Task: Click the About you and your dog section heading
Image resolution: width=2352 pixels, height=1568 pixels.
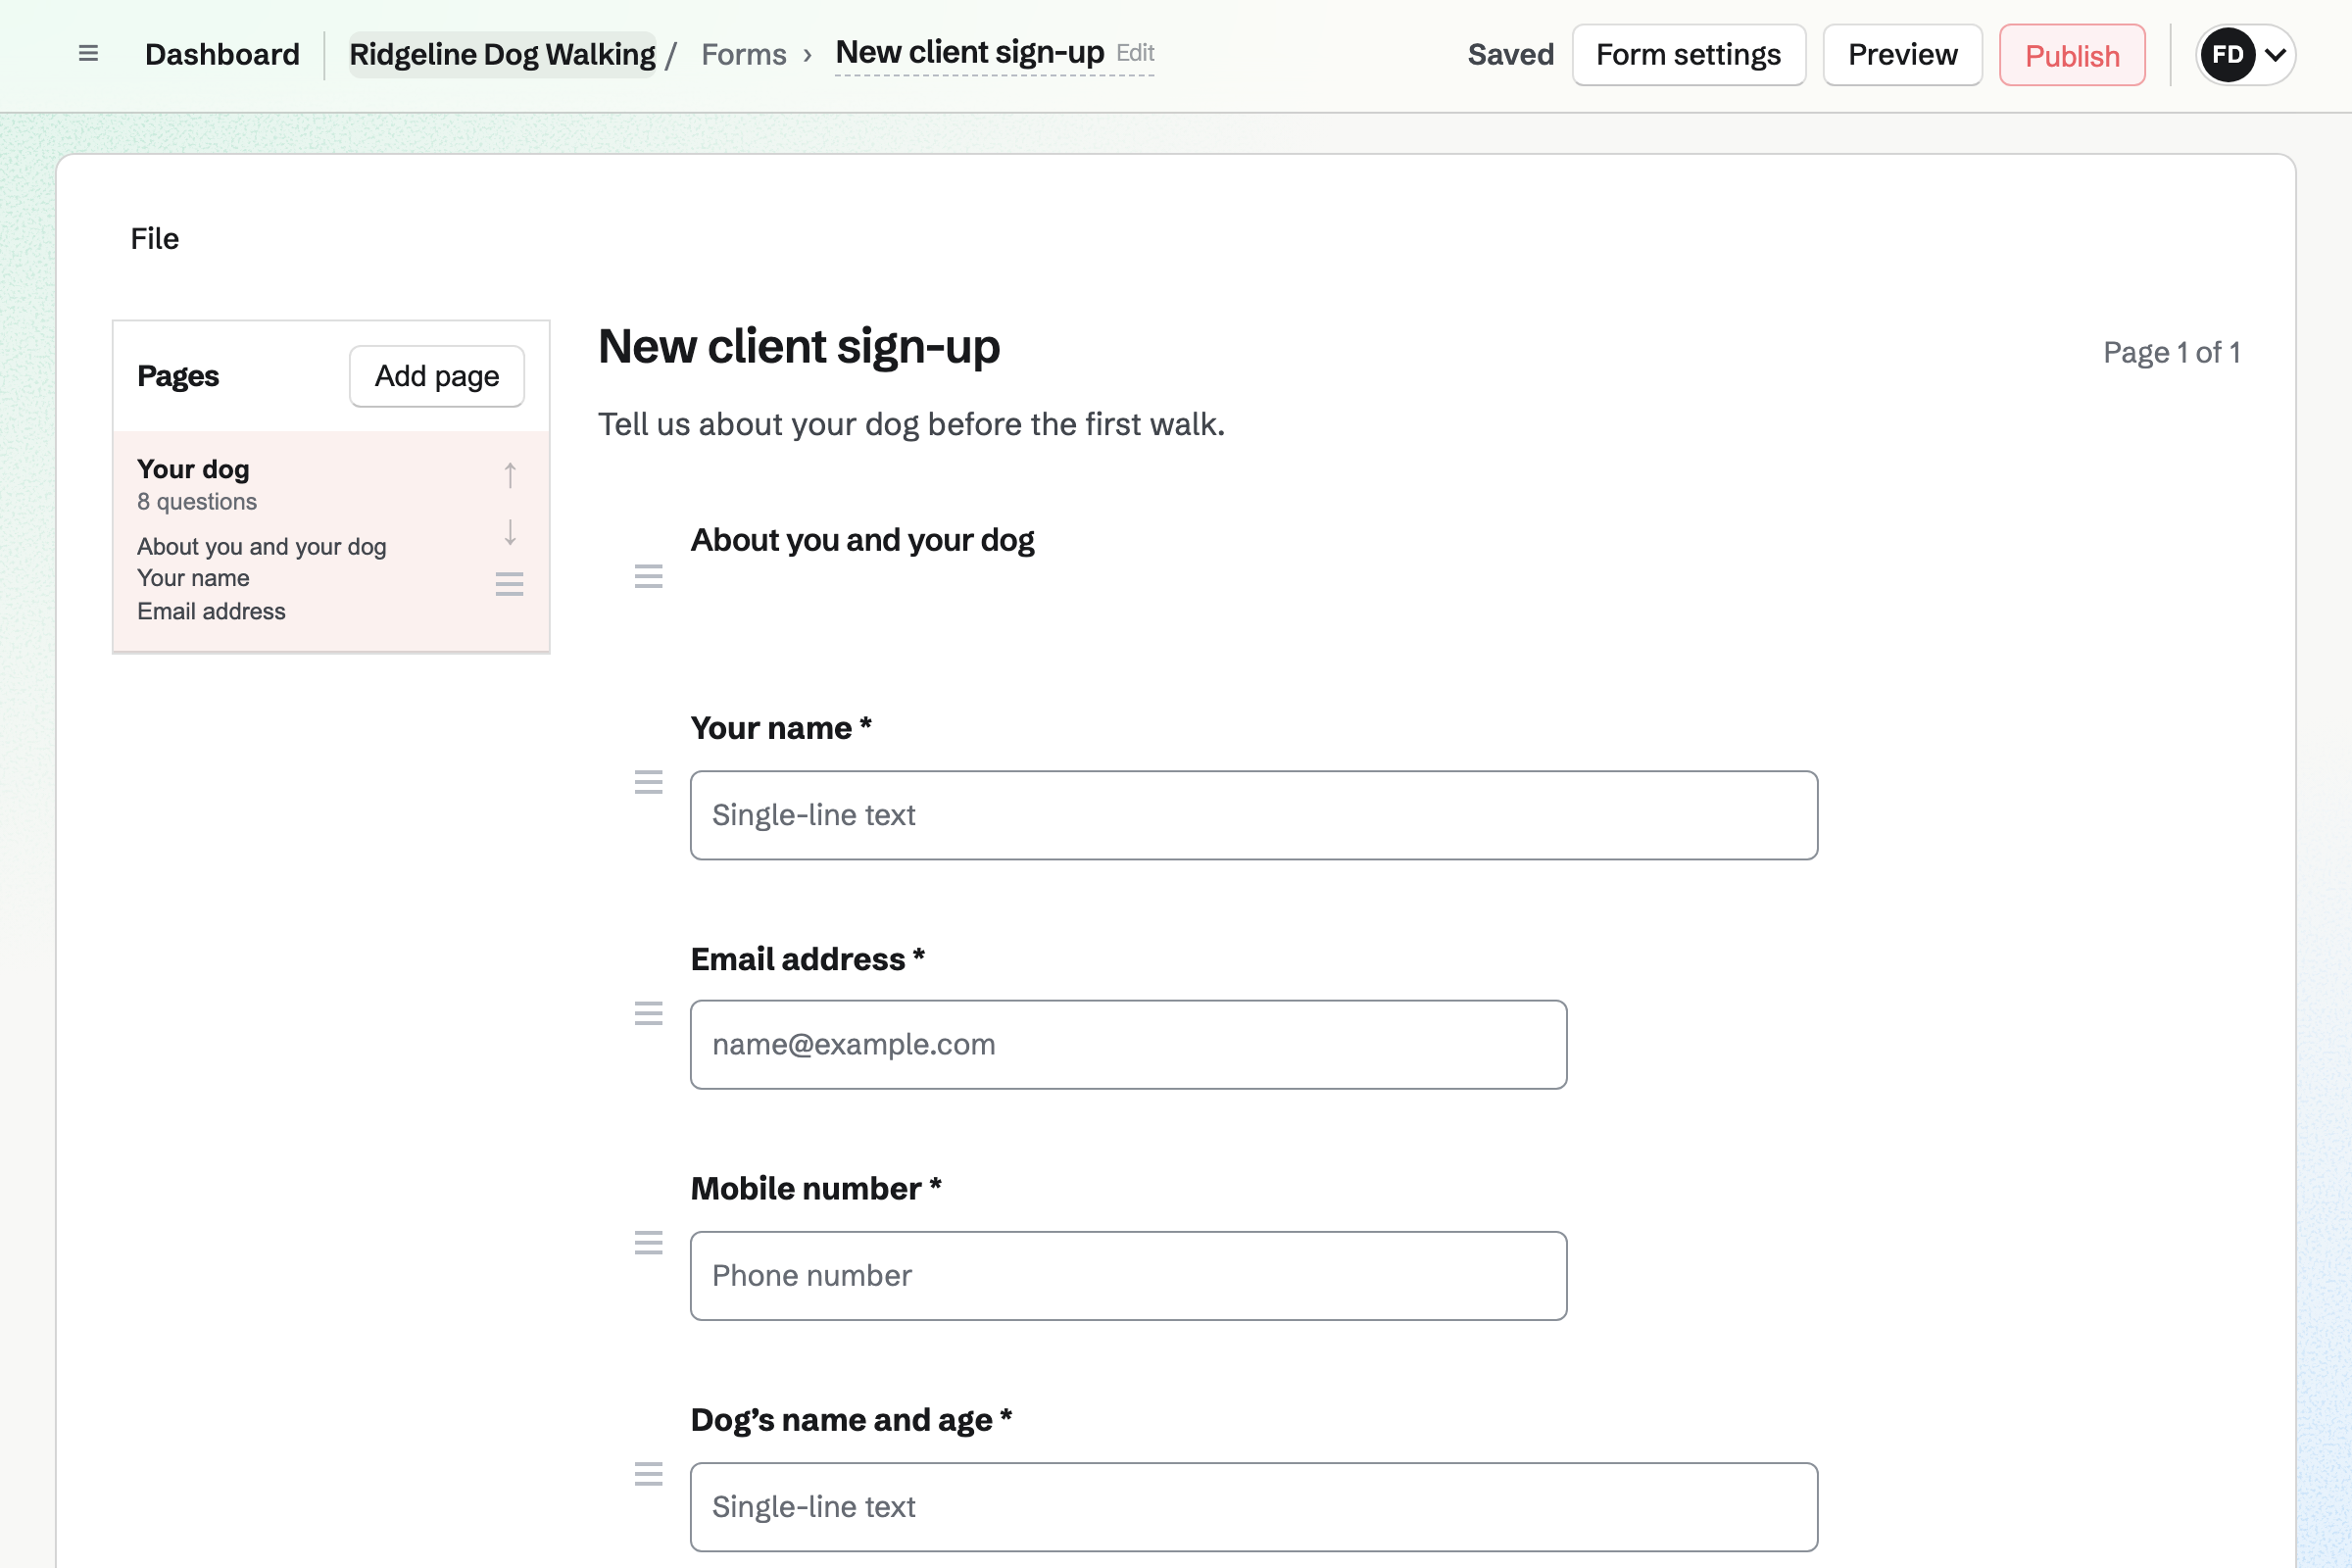Action: [862, 540]
